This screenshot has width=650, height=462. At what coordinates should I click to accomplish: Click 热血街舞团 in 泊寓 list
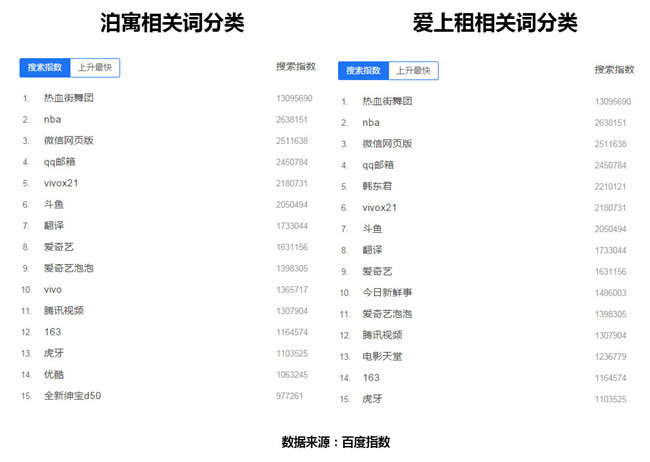[x=69, y=98]
